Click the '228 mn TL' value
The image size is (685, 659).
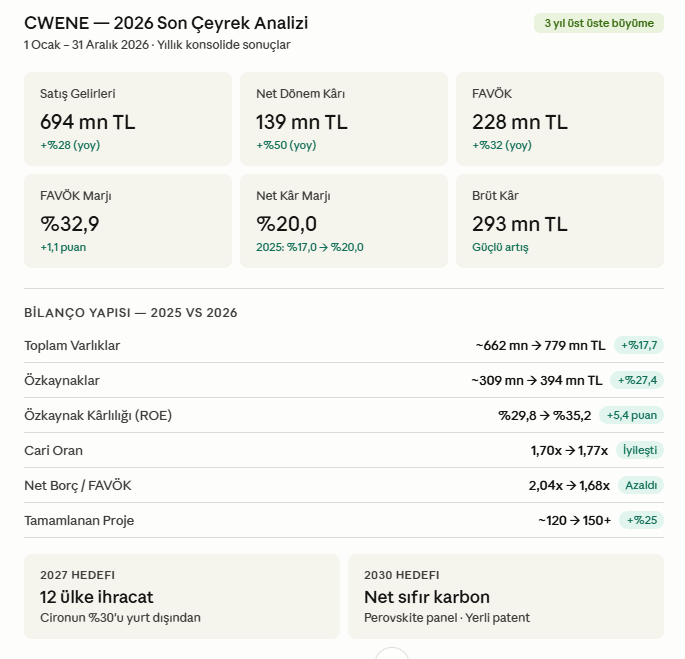coord(519,122)
